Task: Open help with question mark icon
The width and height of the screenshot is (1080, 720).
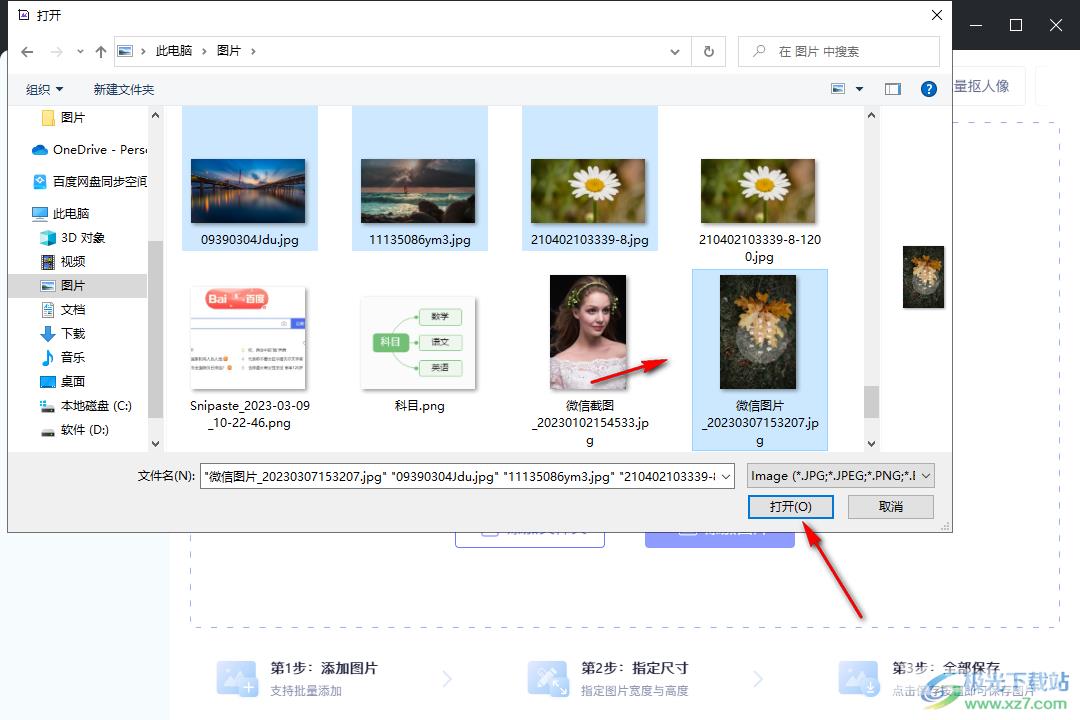Action: pos(928,89)
